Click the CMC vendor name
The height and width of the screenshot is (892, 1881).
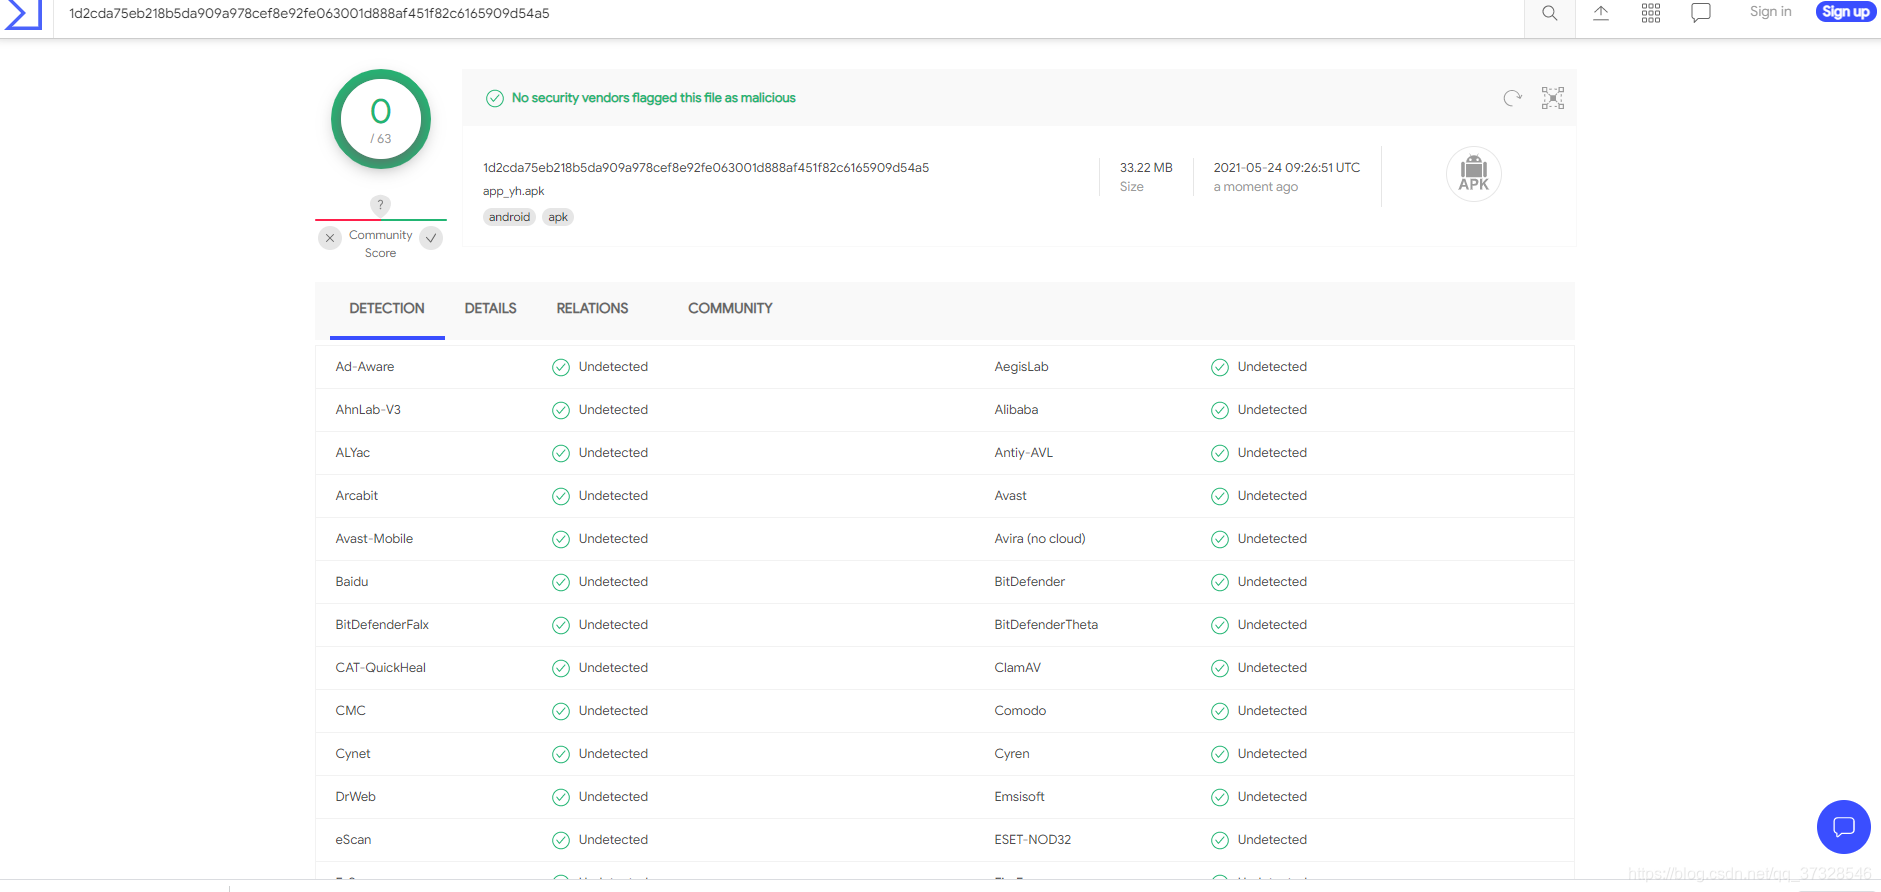pos(351,711)
